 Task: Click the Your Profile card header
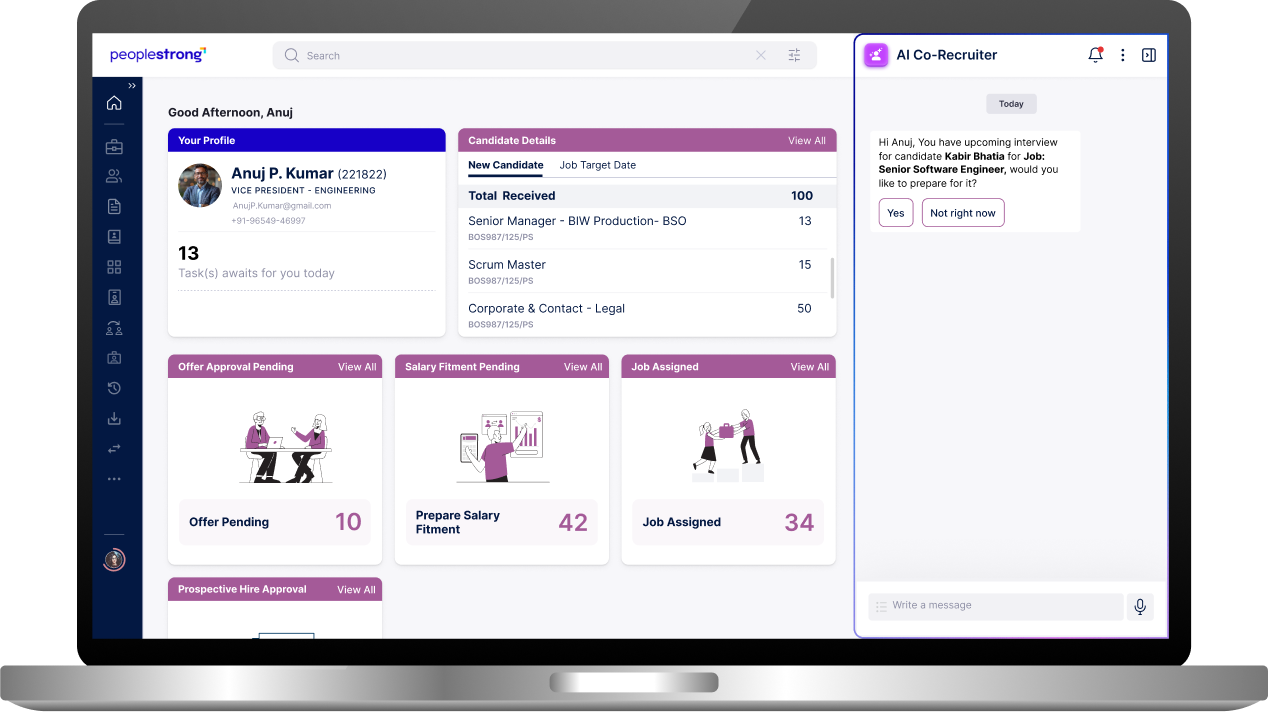(307, 140)
